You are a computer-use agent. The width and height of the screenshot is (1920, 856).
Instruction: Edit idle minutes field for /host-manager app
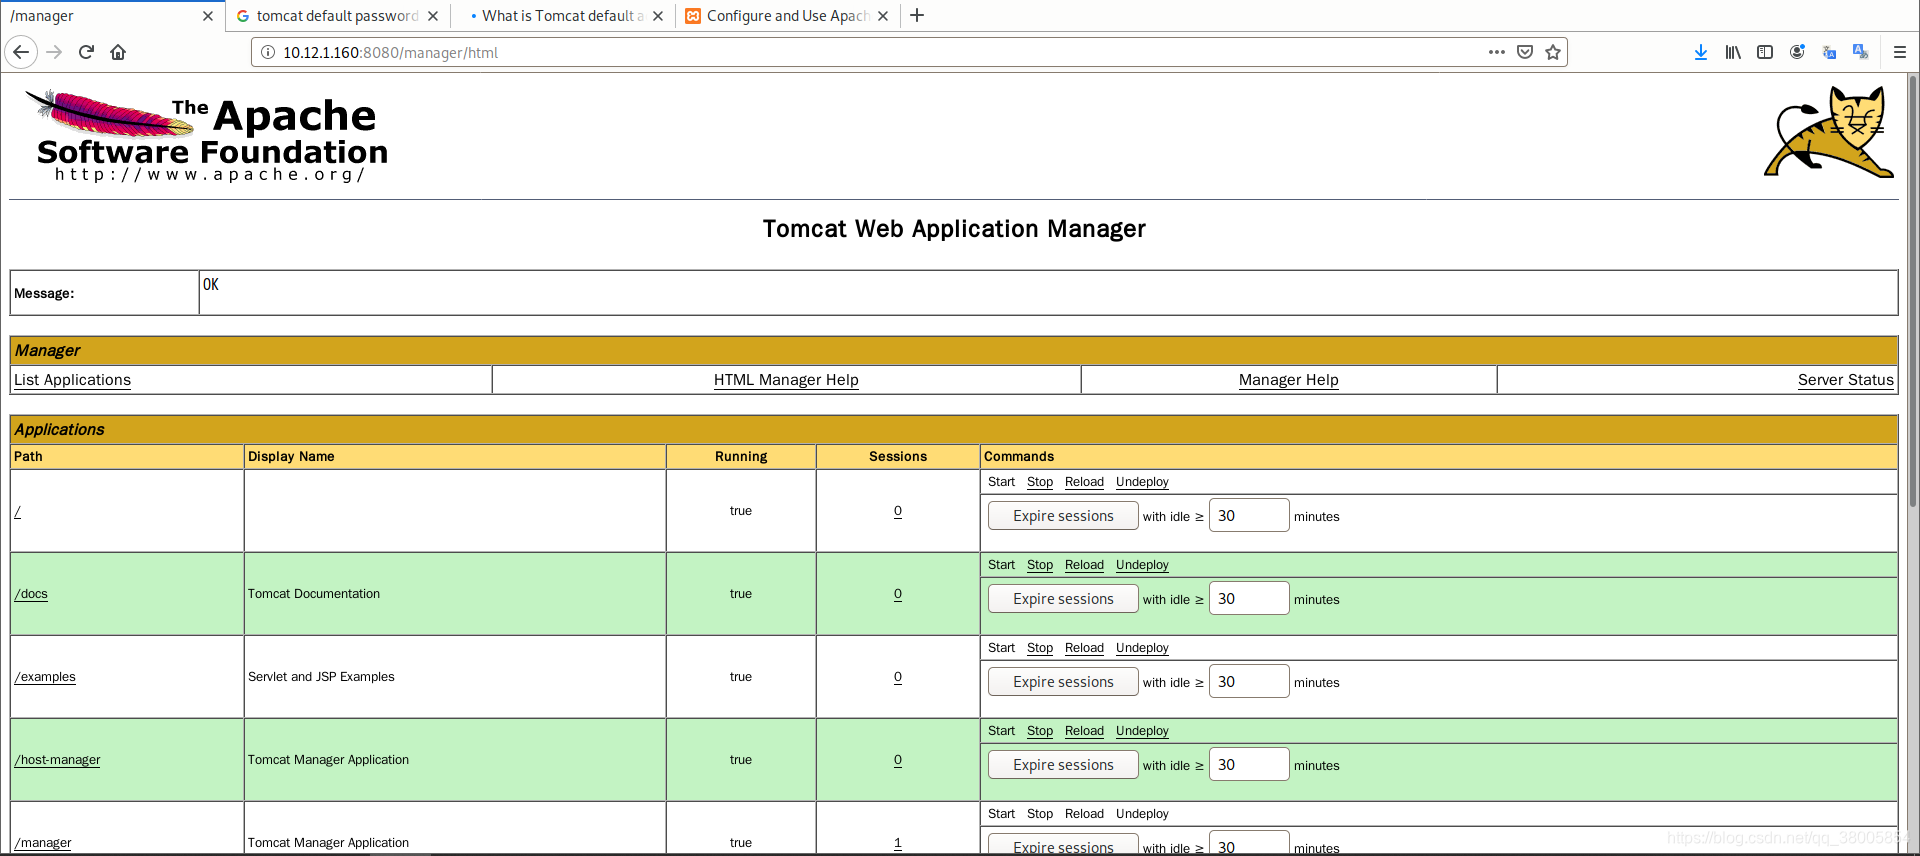click(x=1249, y=765)
